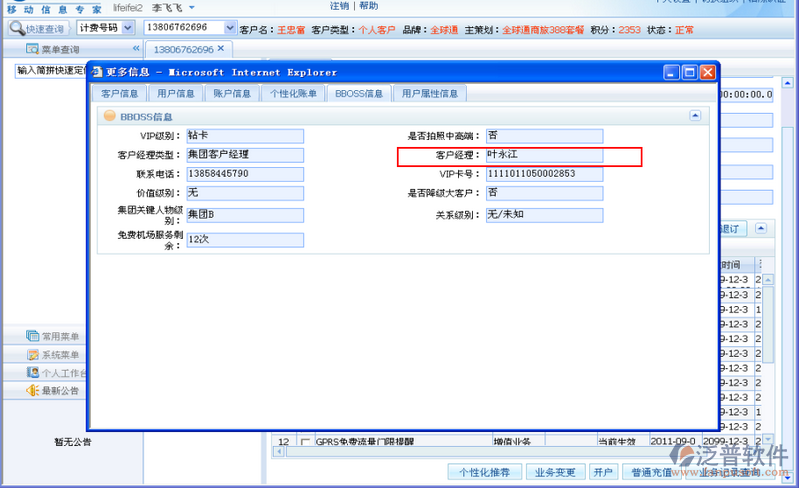Collapse the BBOSS信息 section
This screenshot has width=799, height=488.
tap(695, 116)
